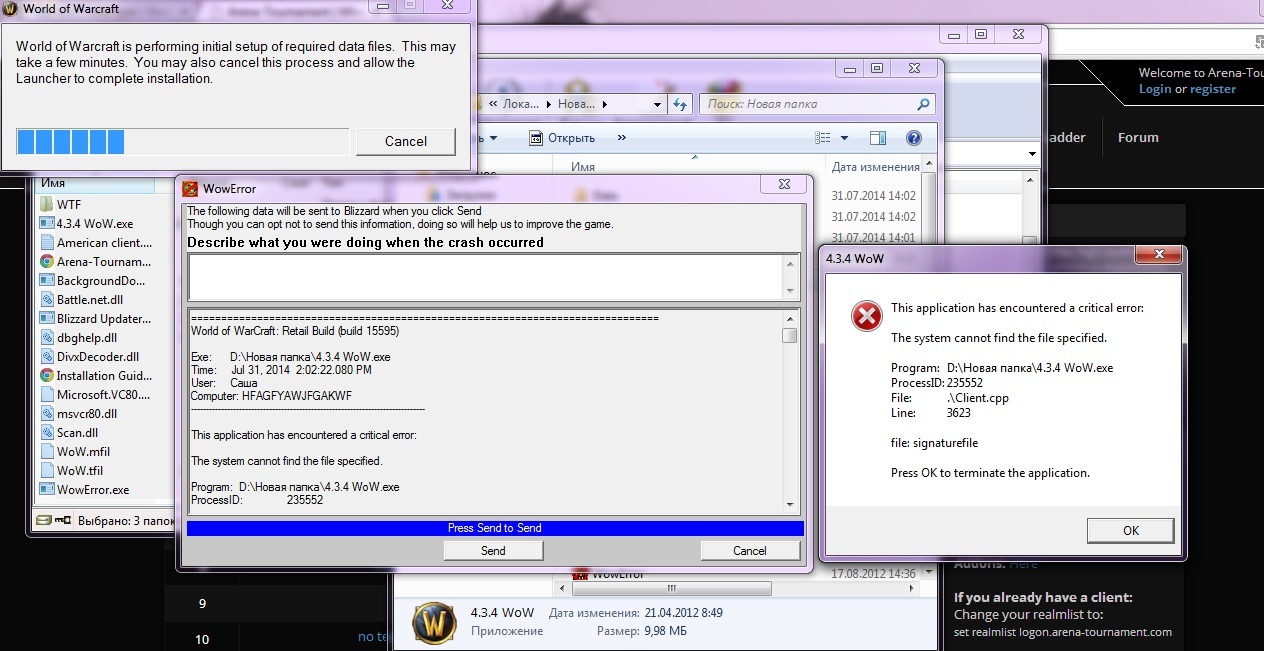Click the Installation Guid... Chrome icon
Screen dimensions: 1264x651
(x=47, y=376)
